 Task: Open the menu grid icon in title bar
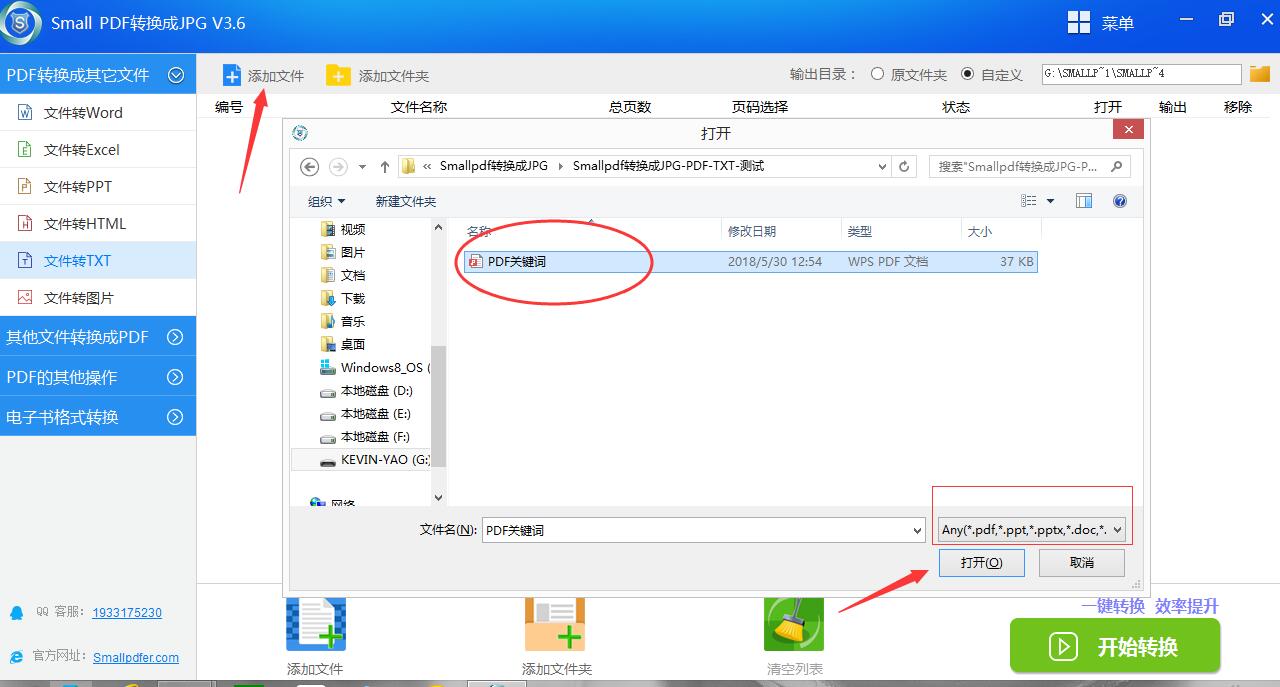pos(1079,22)
